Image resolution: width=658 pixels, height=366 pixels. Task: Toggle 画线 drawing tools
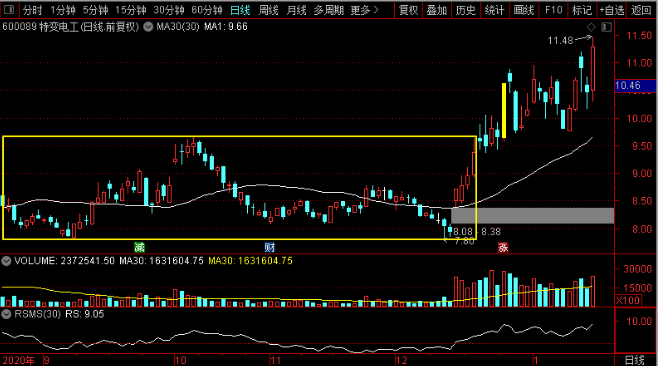click(524, 10)
